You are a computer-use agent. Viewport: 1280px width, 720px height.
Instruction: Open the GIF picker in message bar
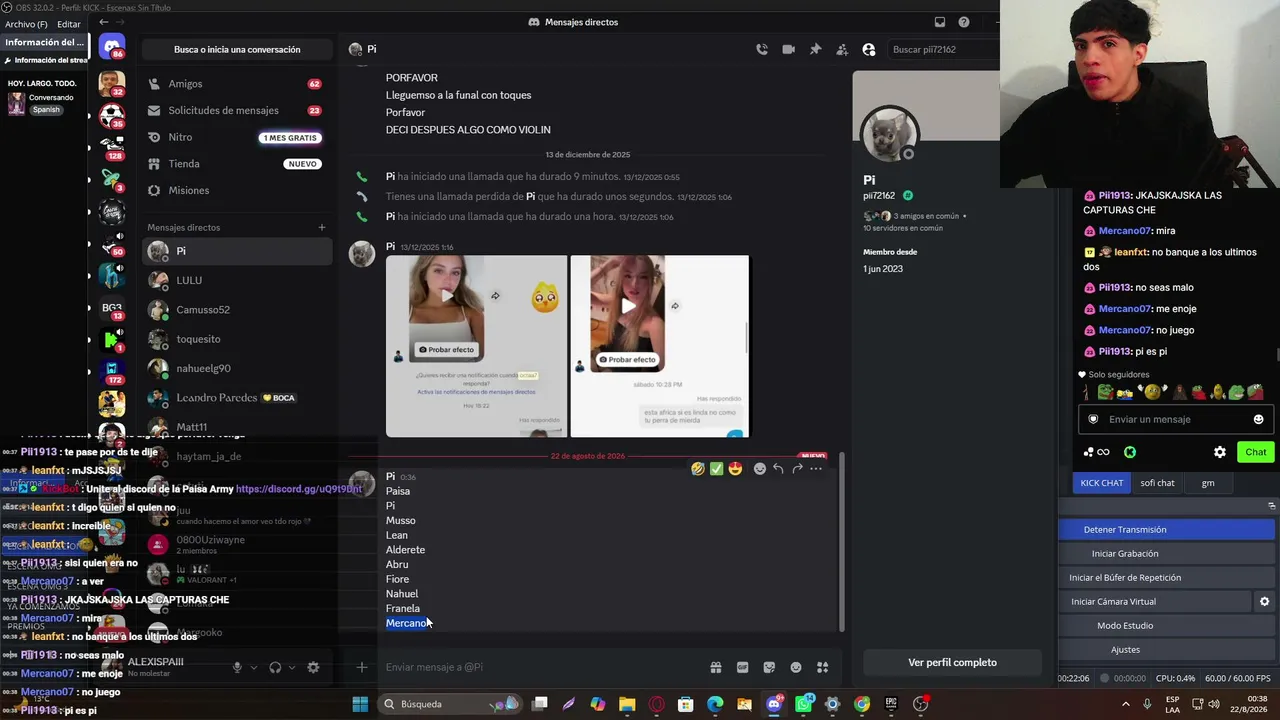742,667
